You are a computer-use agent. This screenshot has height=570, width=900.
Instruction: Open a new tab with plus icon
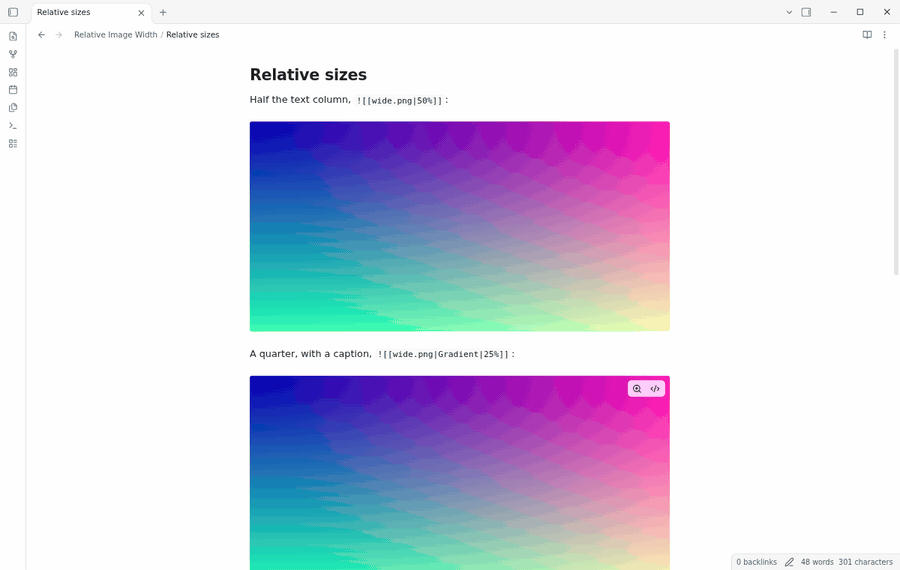tap(163, 12)
